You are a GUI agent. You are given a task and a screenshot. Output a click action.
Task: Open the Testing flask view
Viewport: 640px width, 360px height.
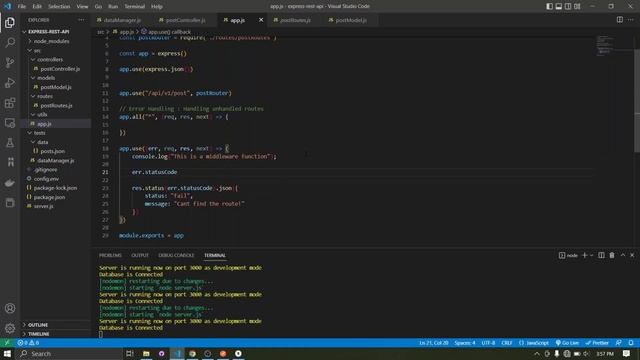click(x=10, y=143)
